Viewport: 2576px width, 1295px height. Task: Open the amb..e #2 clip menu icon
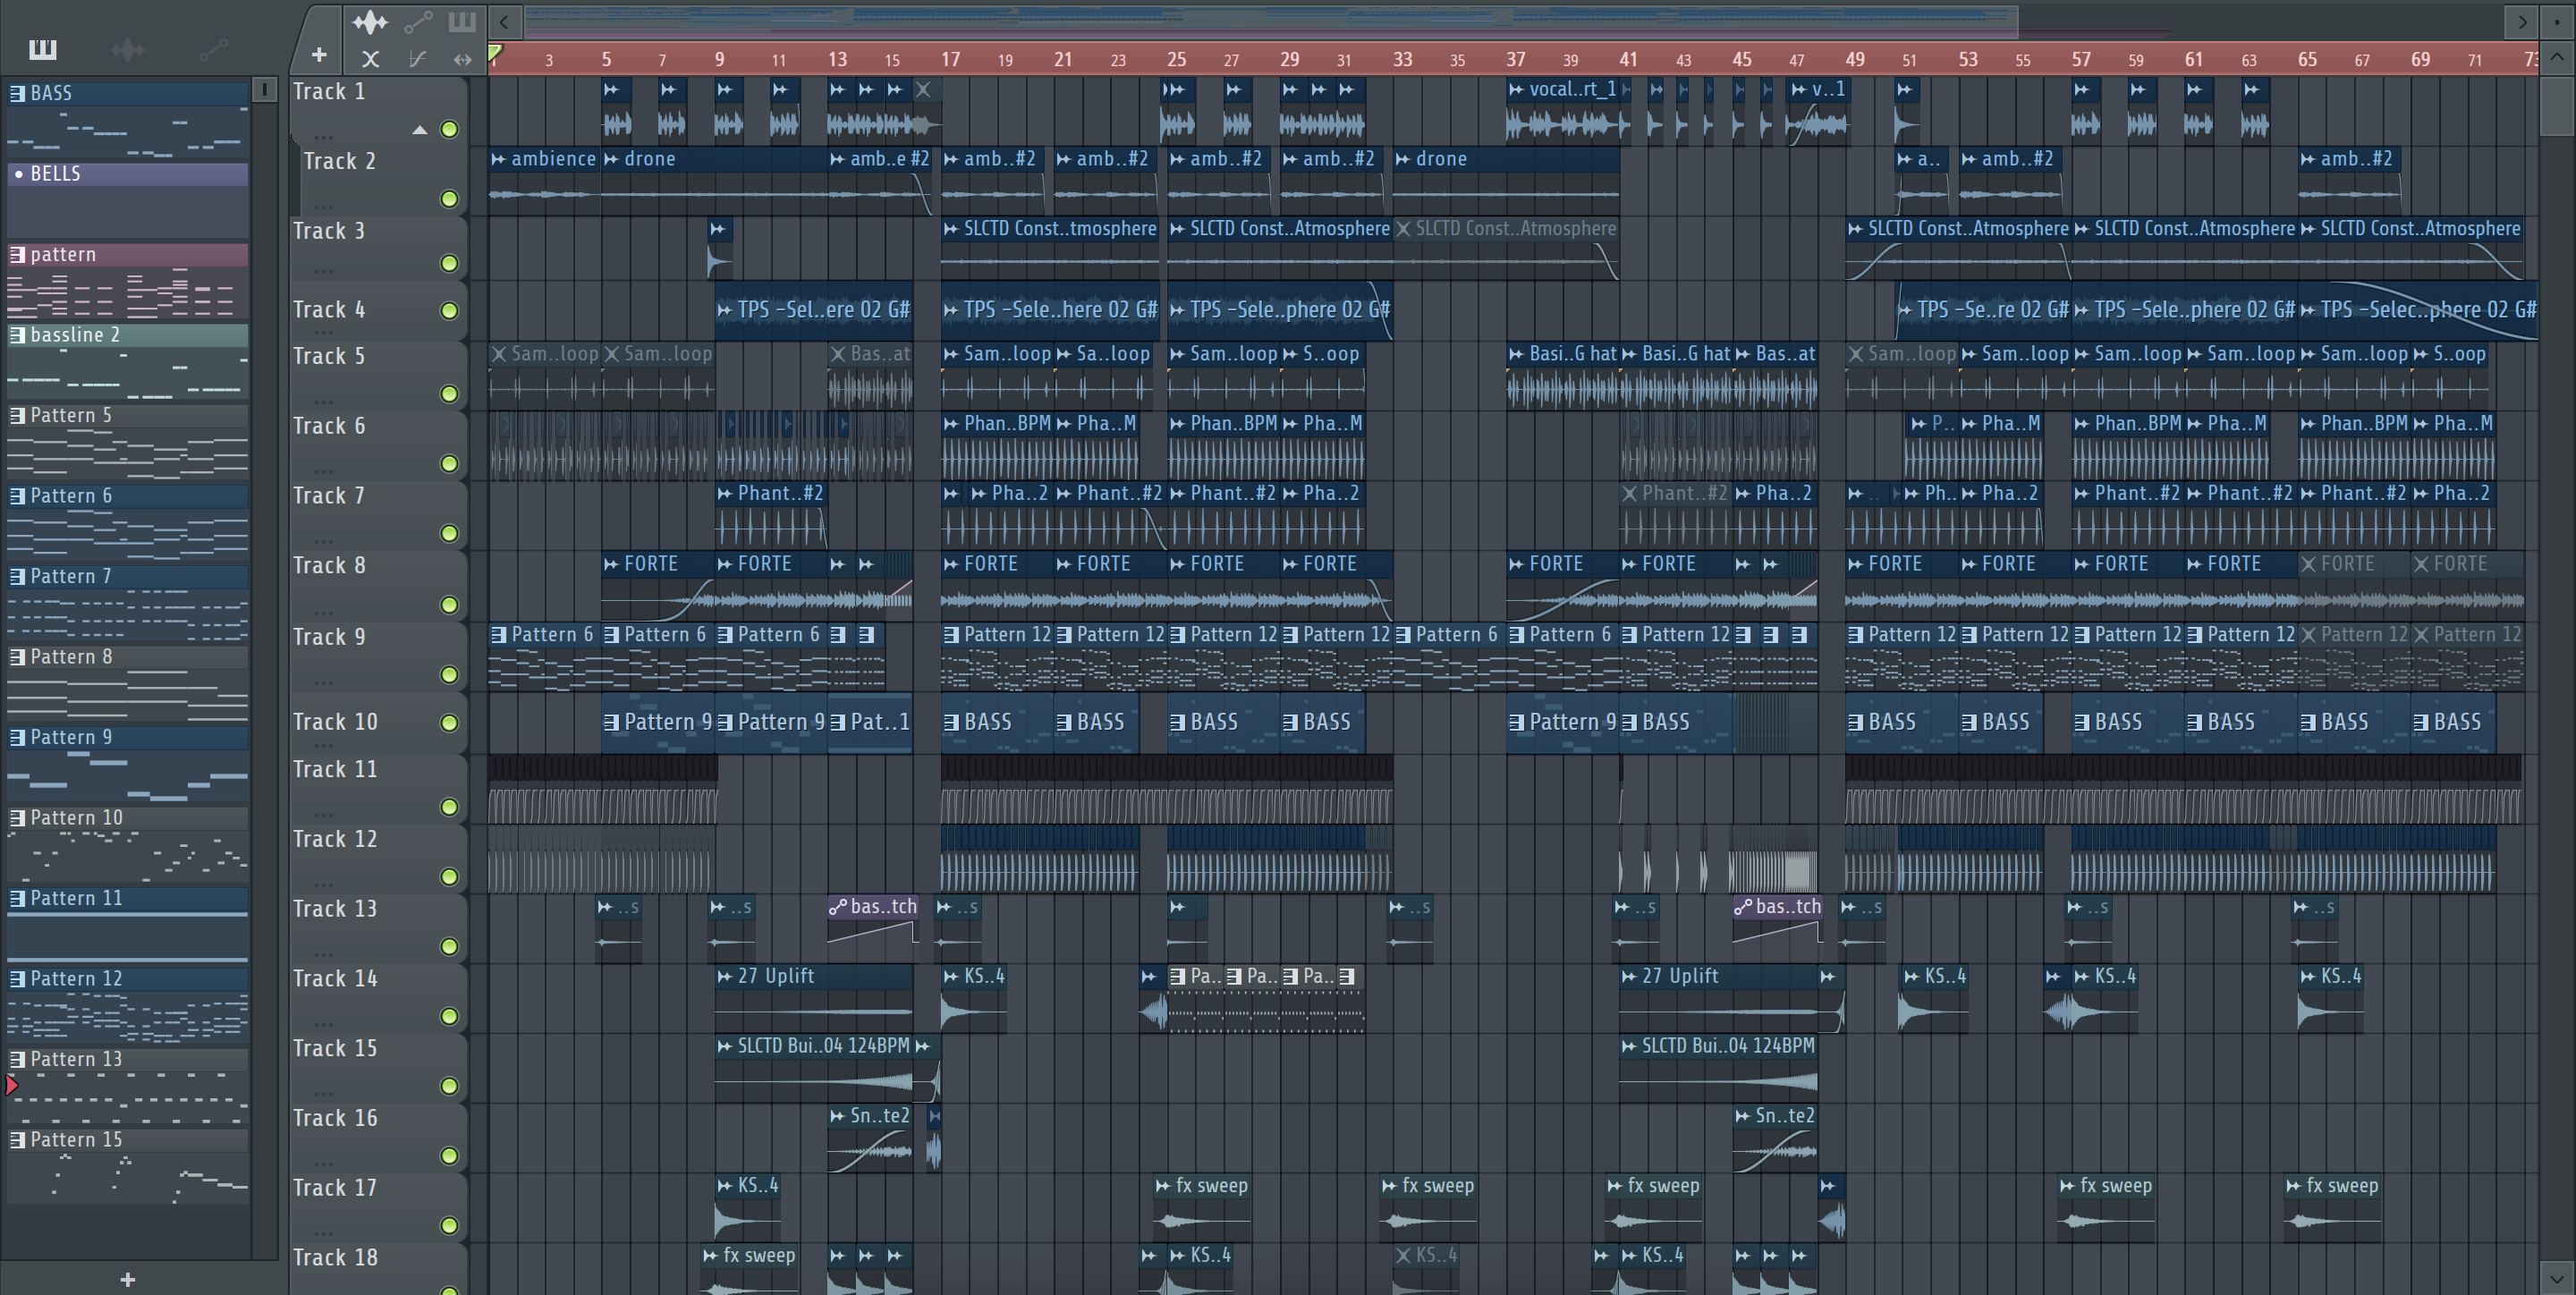point(837,159)
